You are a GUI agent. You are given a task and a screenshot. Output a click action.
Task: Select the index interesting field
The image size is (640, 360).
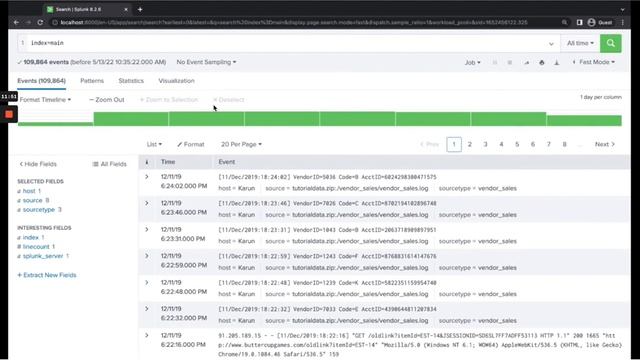31,238
